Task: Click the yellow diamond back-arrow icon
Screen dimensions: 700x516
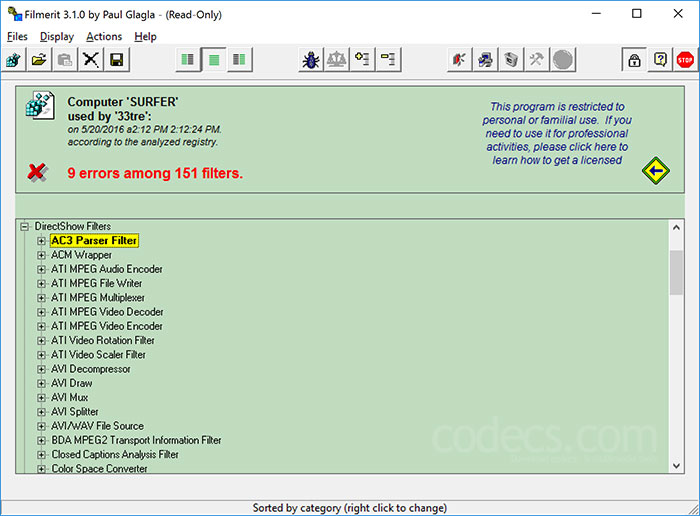Action: click(655, 171)
